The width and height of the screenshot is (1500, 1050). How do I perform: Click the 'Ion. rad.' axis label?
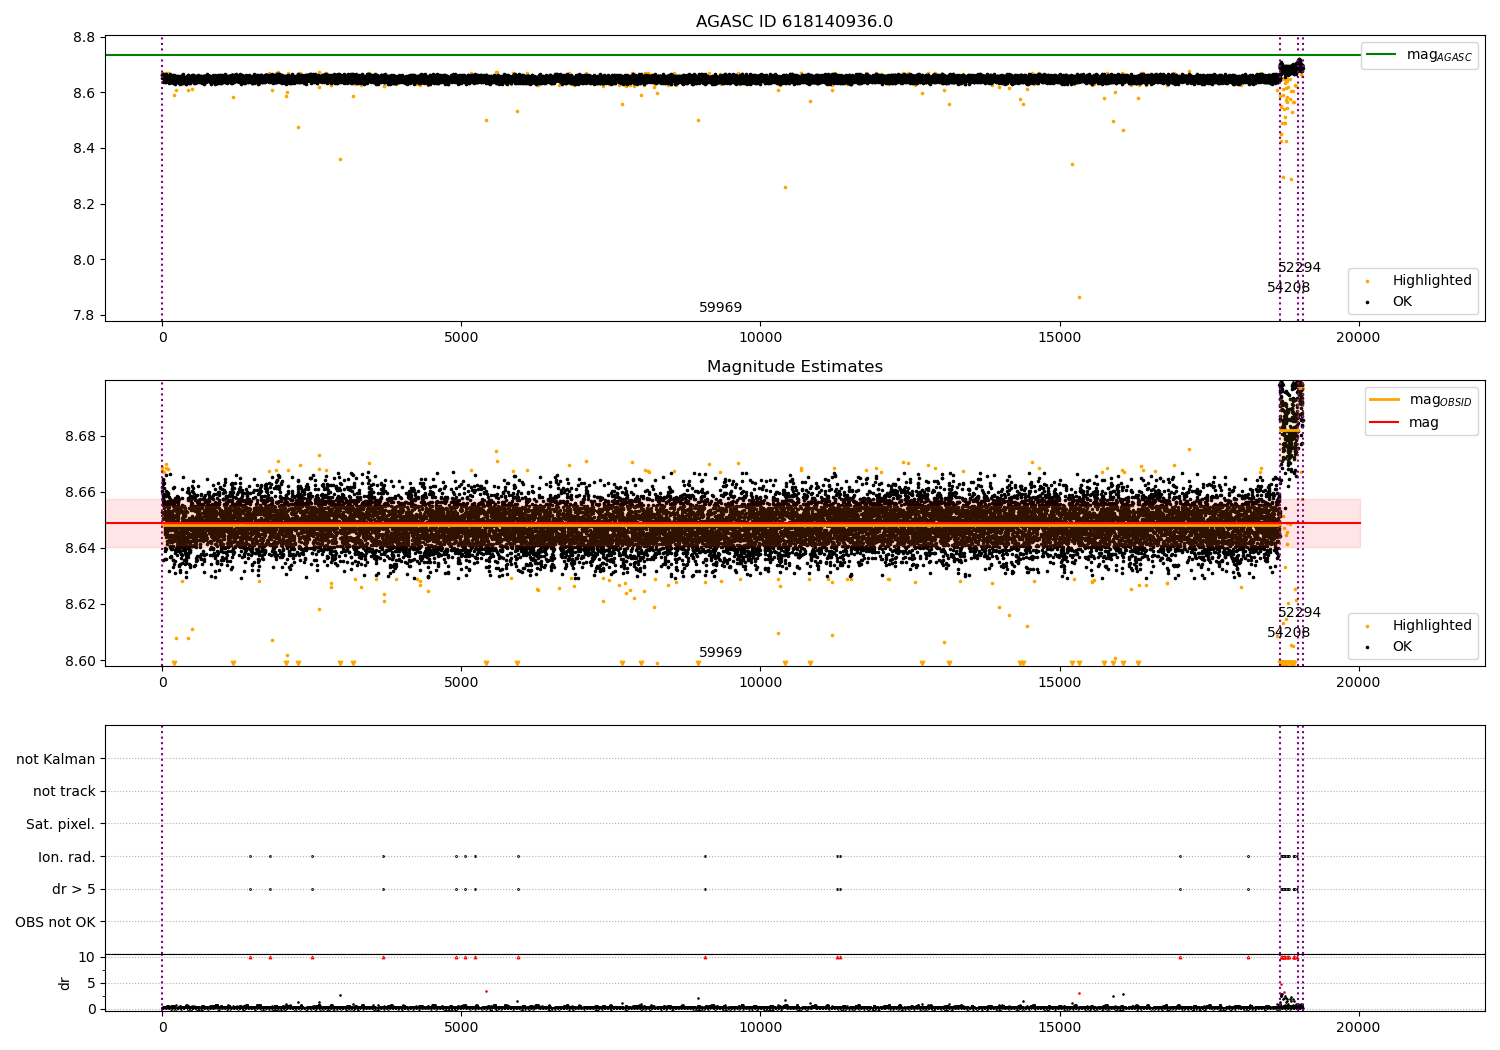point(67,857)
